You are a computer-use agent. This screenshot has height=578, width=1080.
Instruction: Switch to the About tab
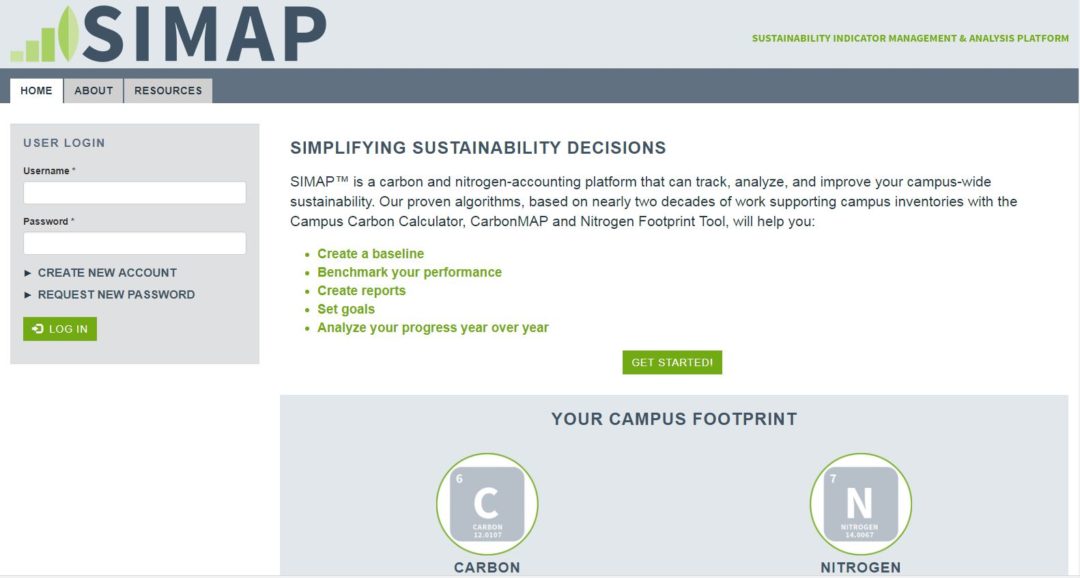tap(94, 90)
